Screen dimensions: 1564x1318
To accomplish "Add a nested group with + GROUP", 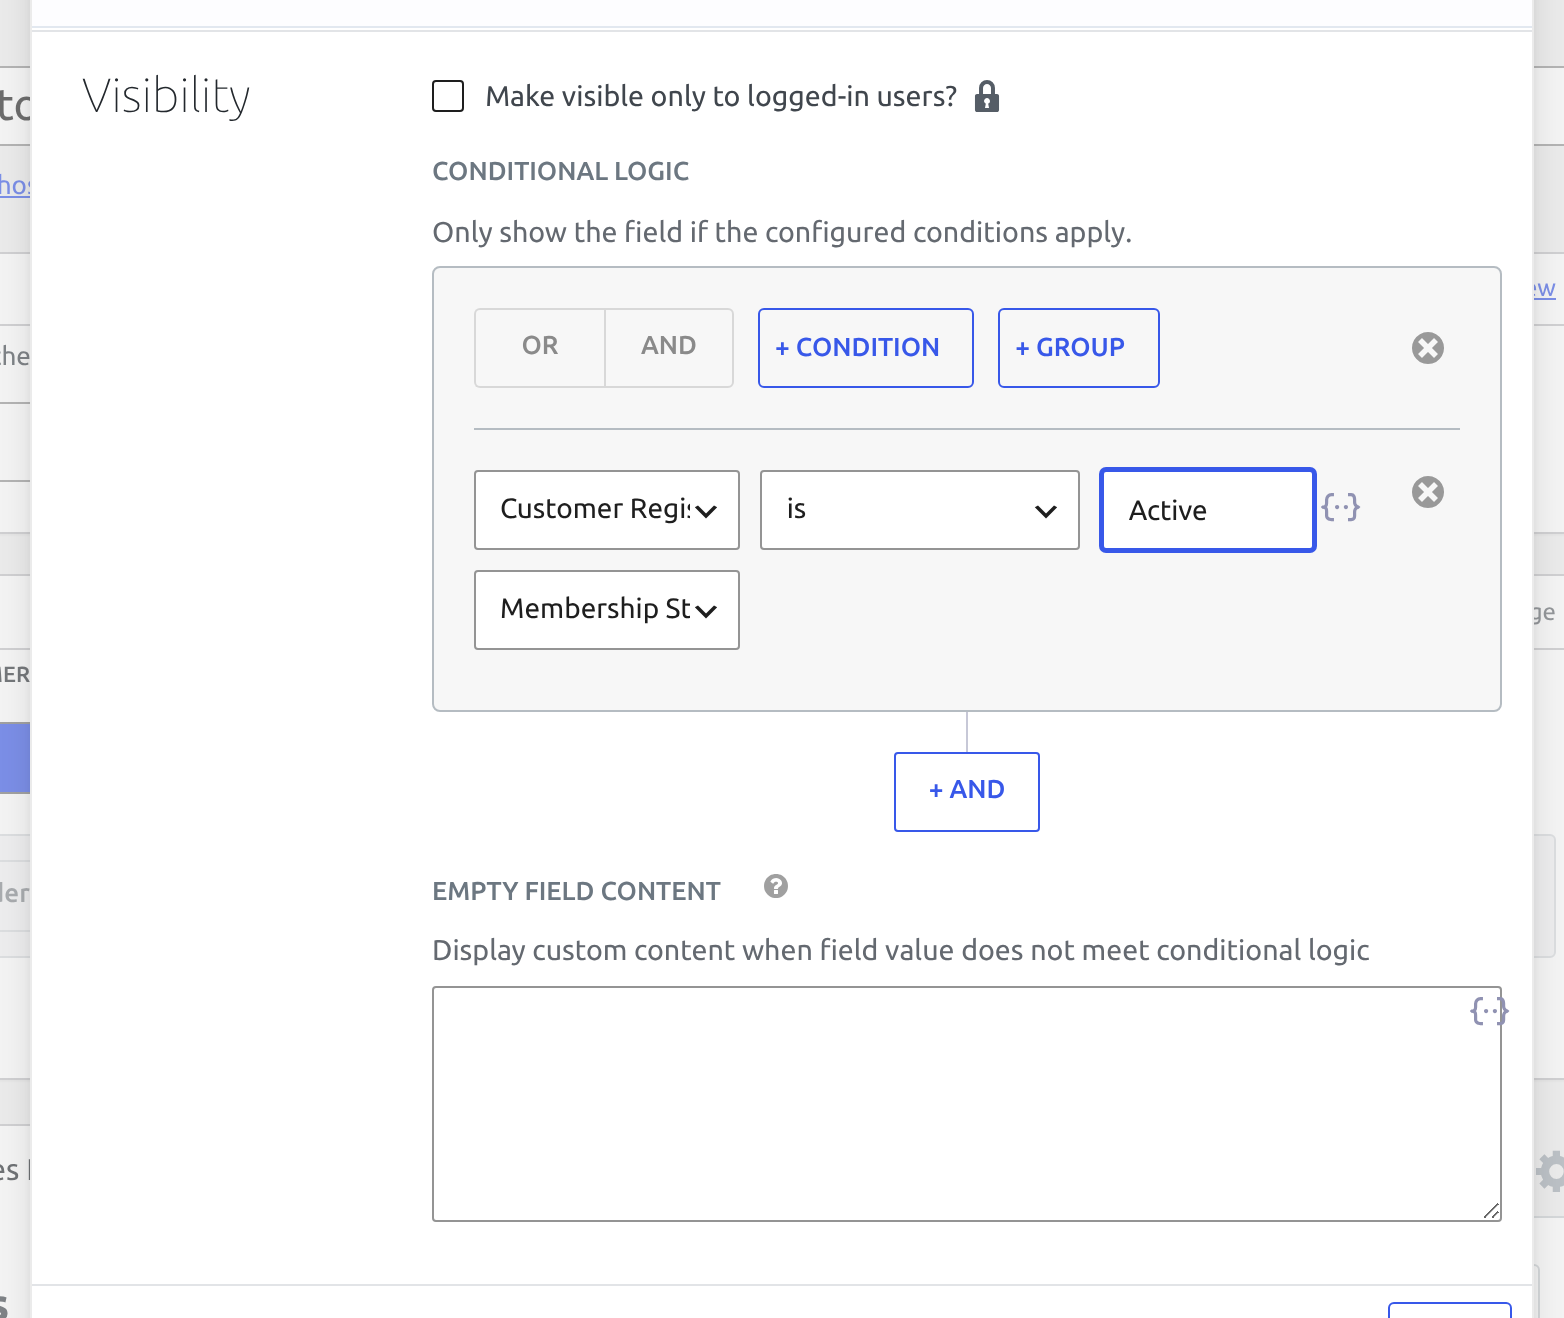I will (x=1079, y=348).
